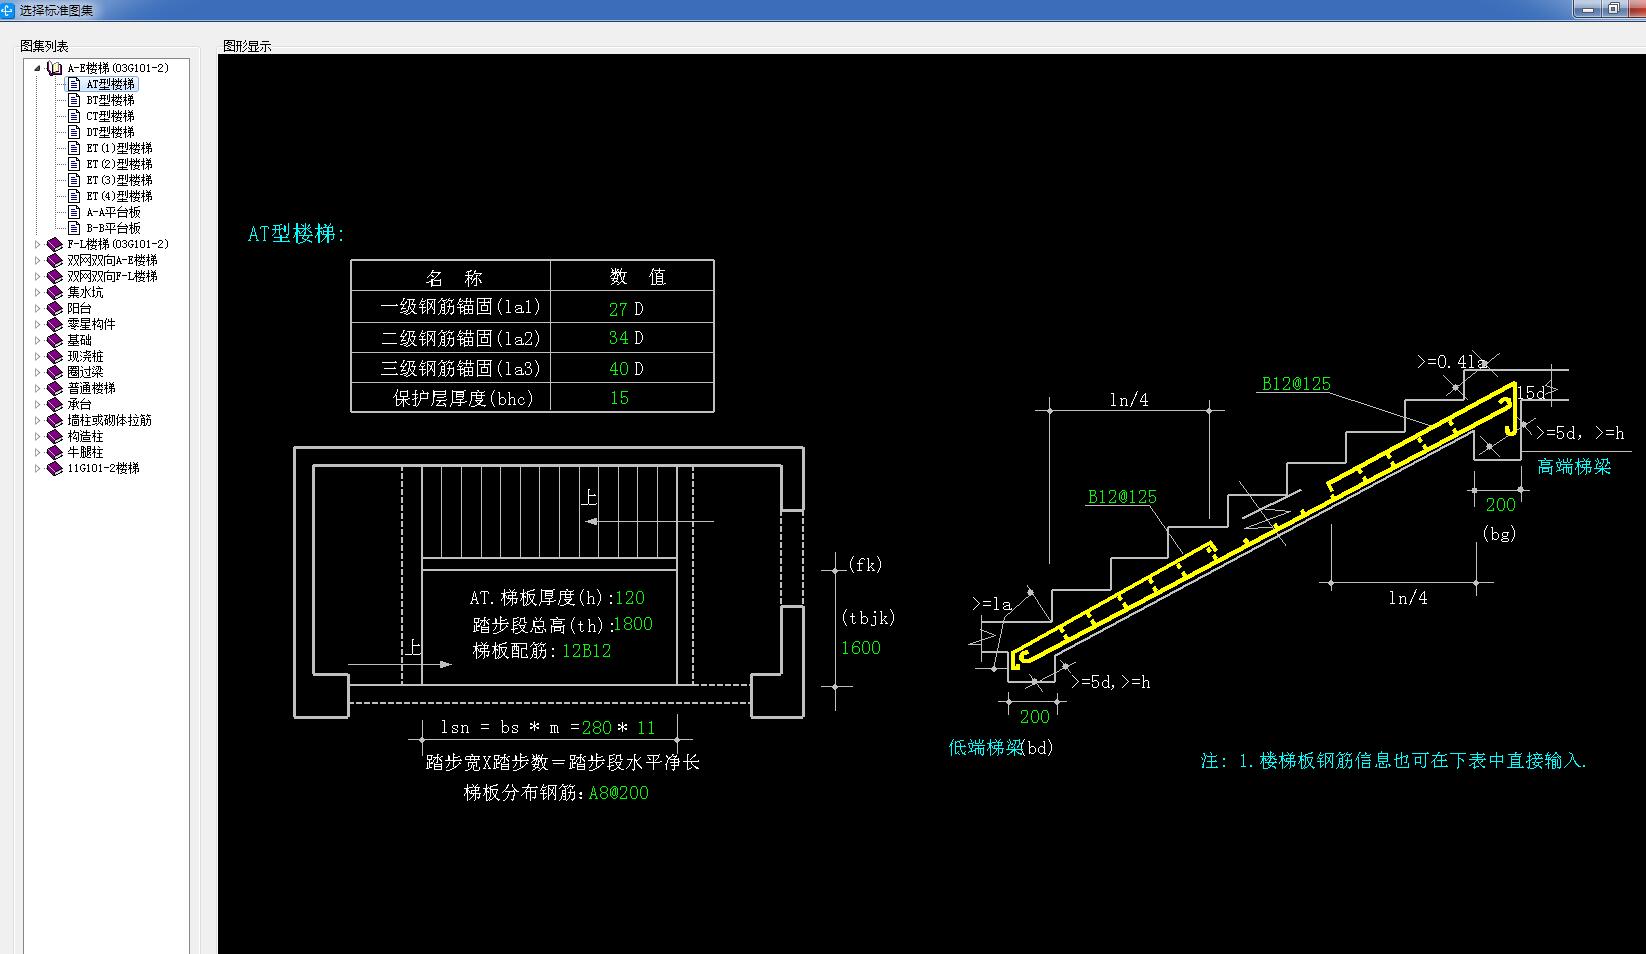Viewport: 1646px width, 954px height.
Task: Edit step count value 11
Action: point(646,728)
